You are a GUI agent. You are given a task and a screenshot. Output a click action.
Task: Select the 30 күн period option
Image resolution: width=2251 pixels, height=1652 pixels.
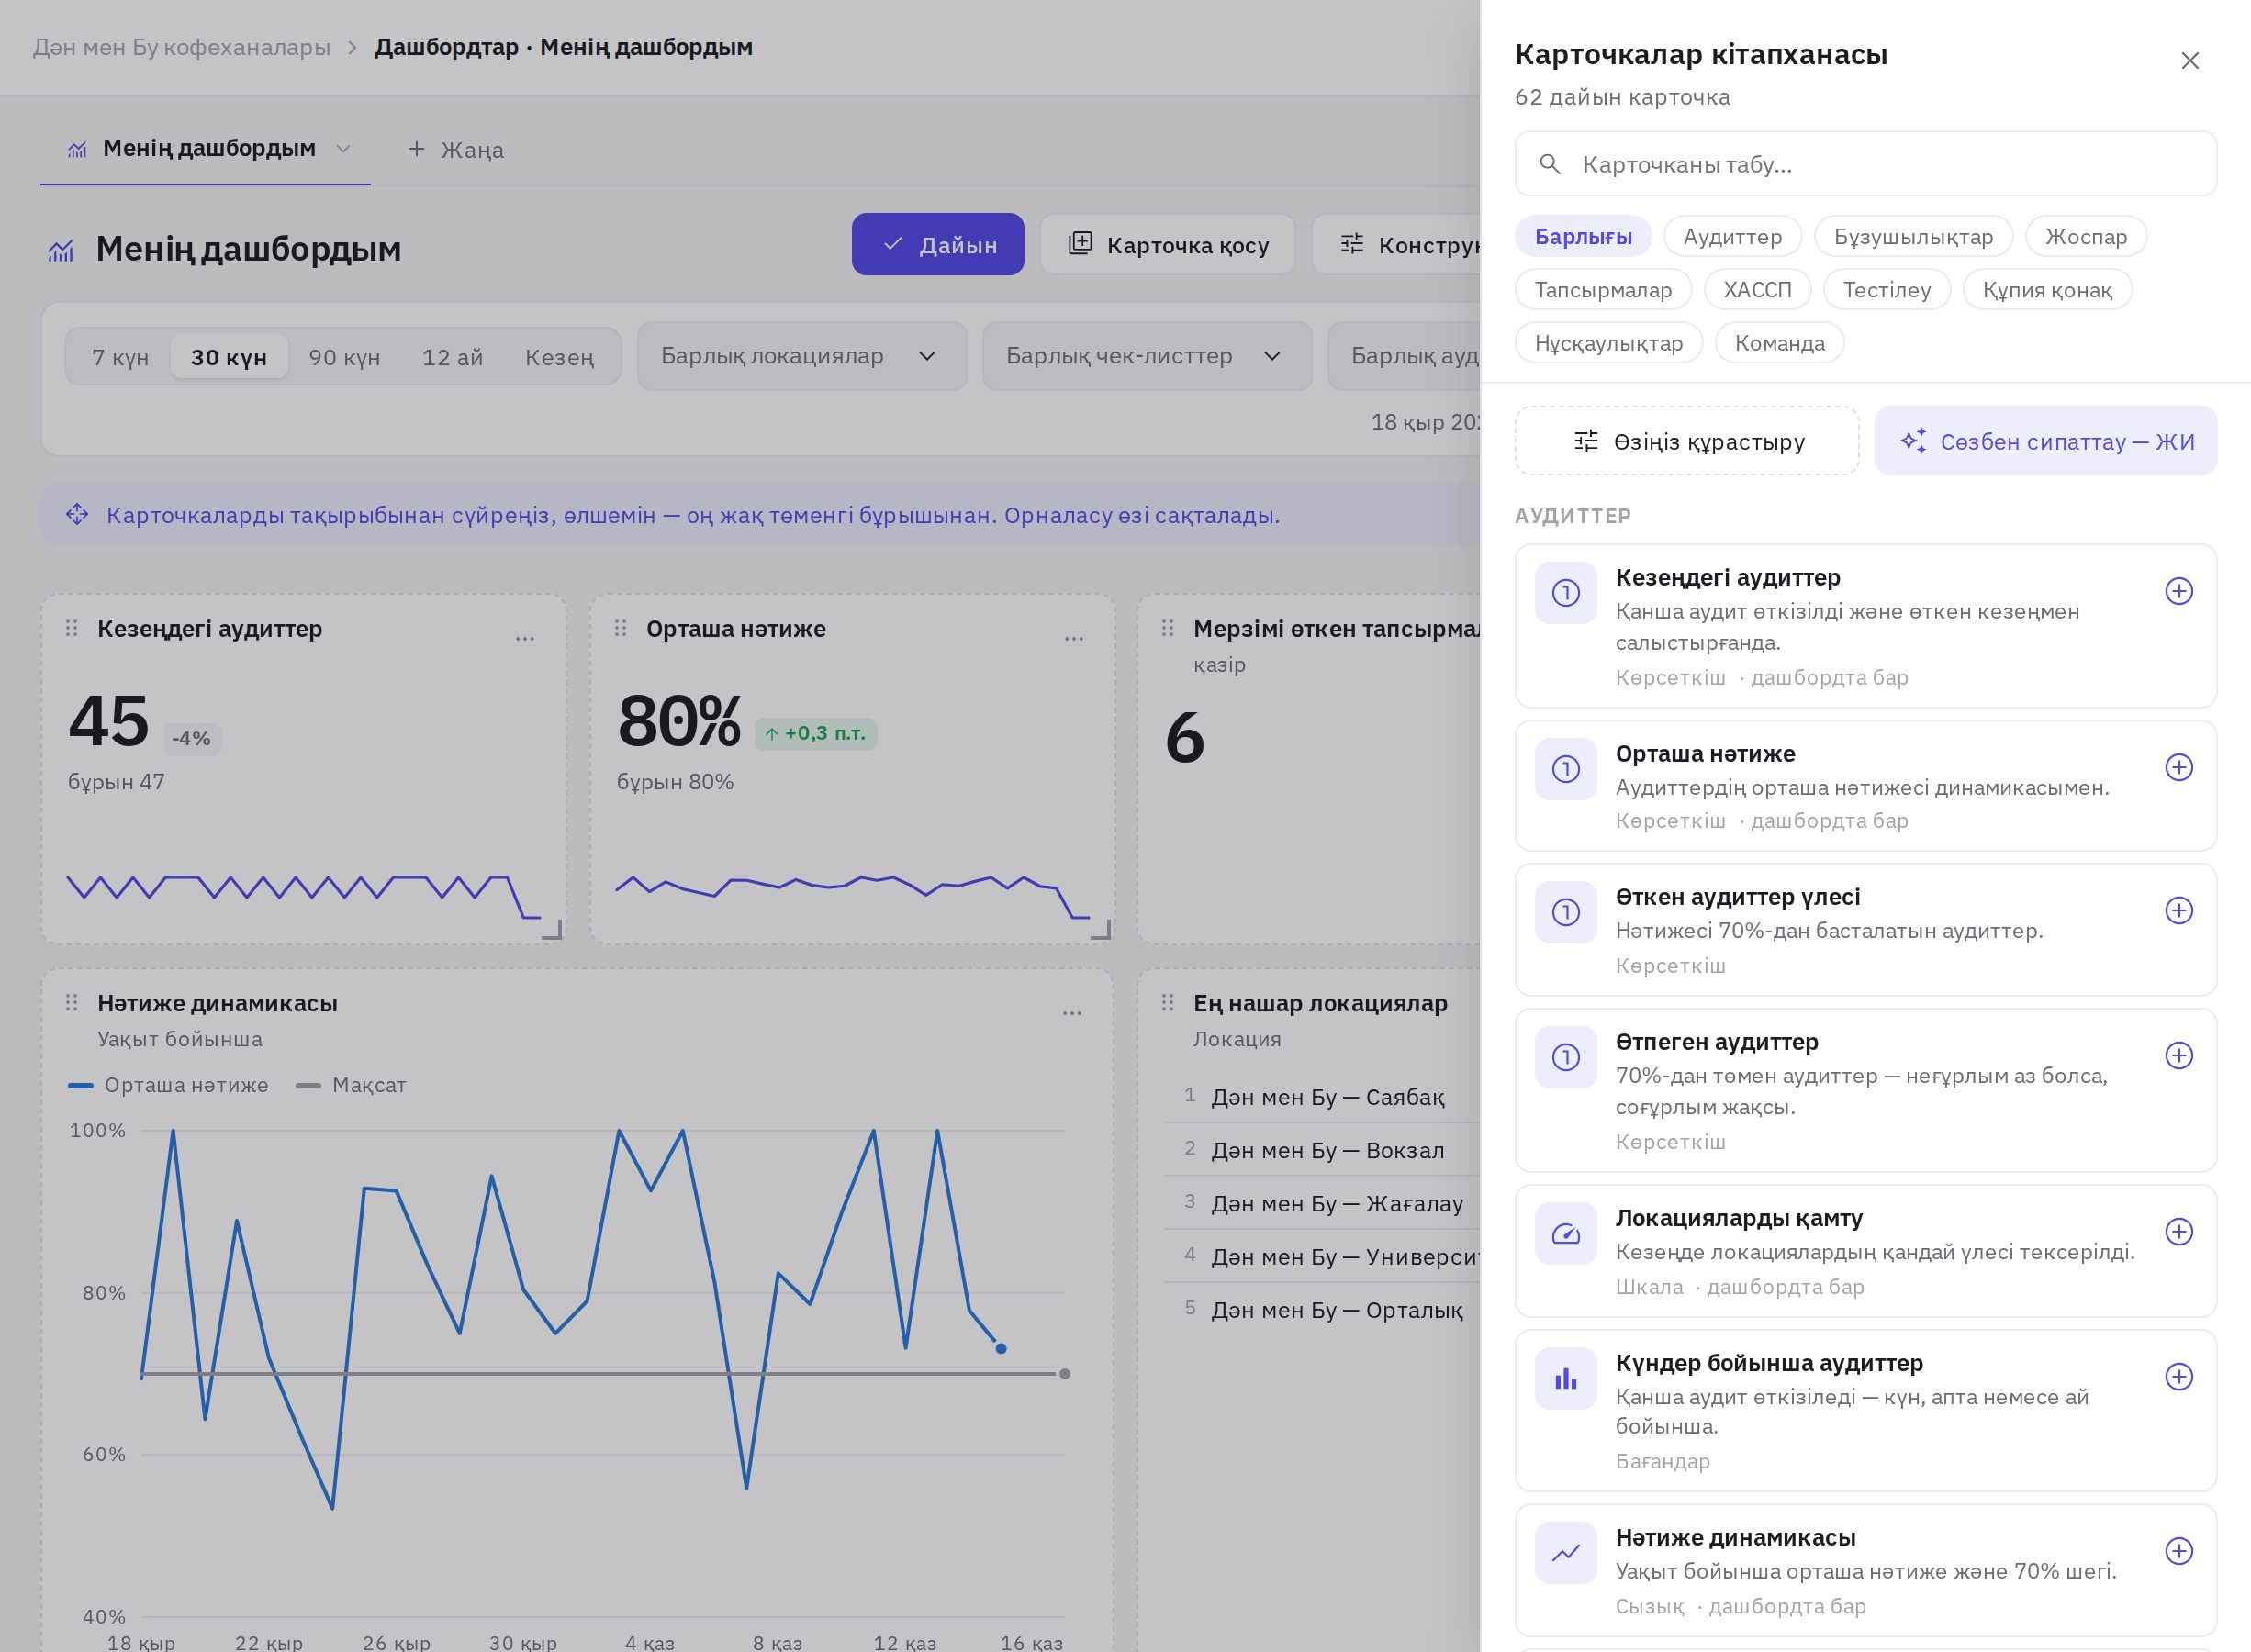click(x=229, y=357)
